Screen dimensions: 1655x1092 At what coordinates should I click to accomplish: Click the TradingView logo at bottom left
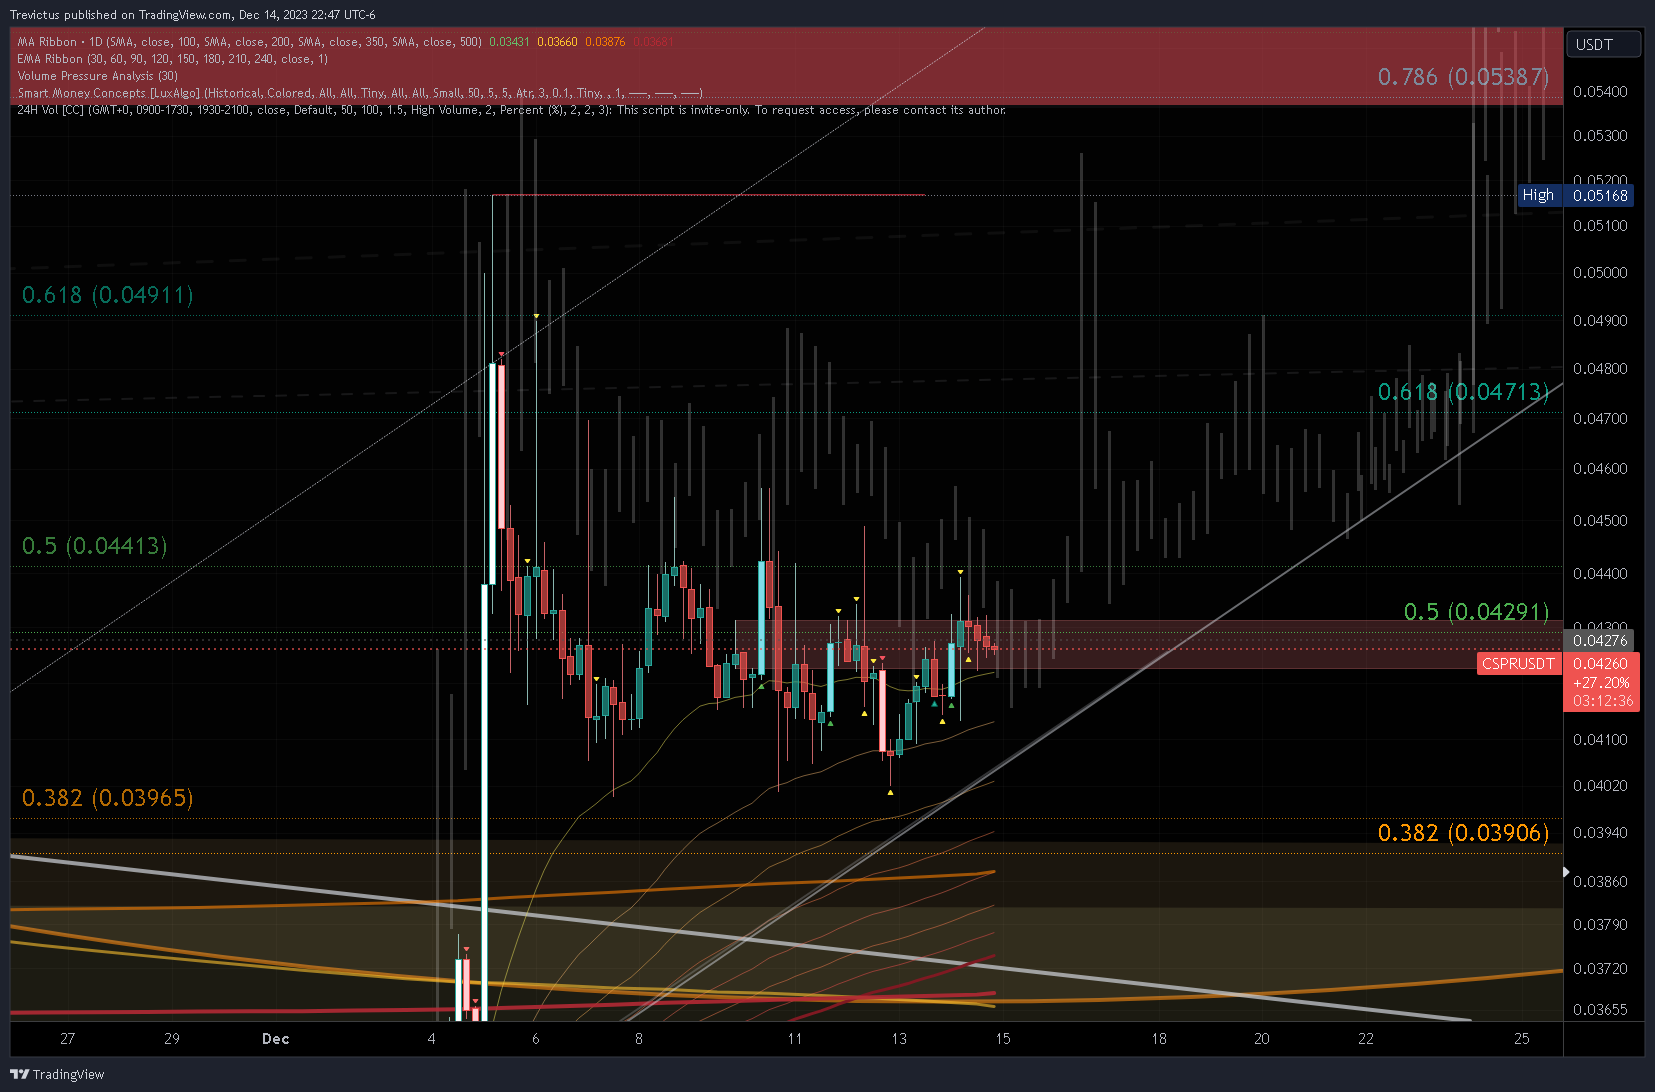tap(57, 1074)
